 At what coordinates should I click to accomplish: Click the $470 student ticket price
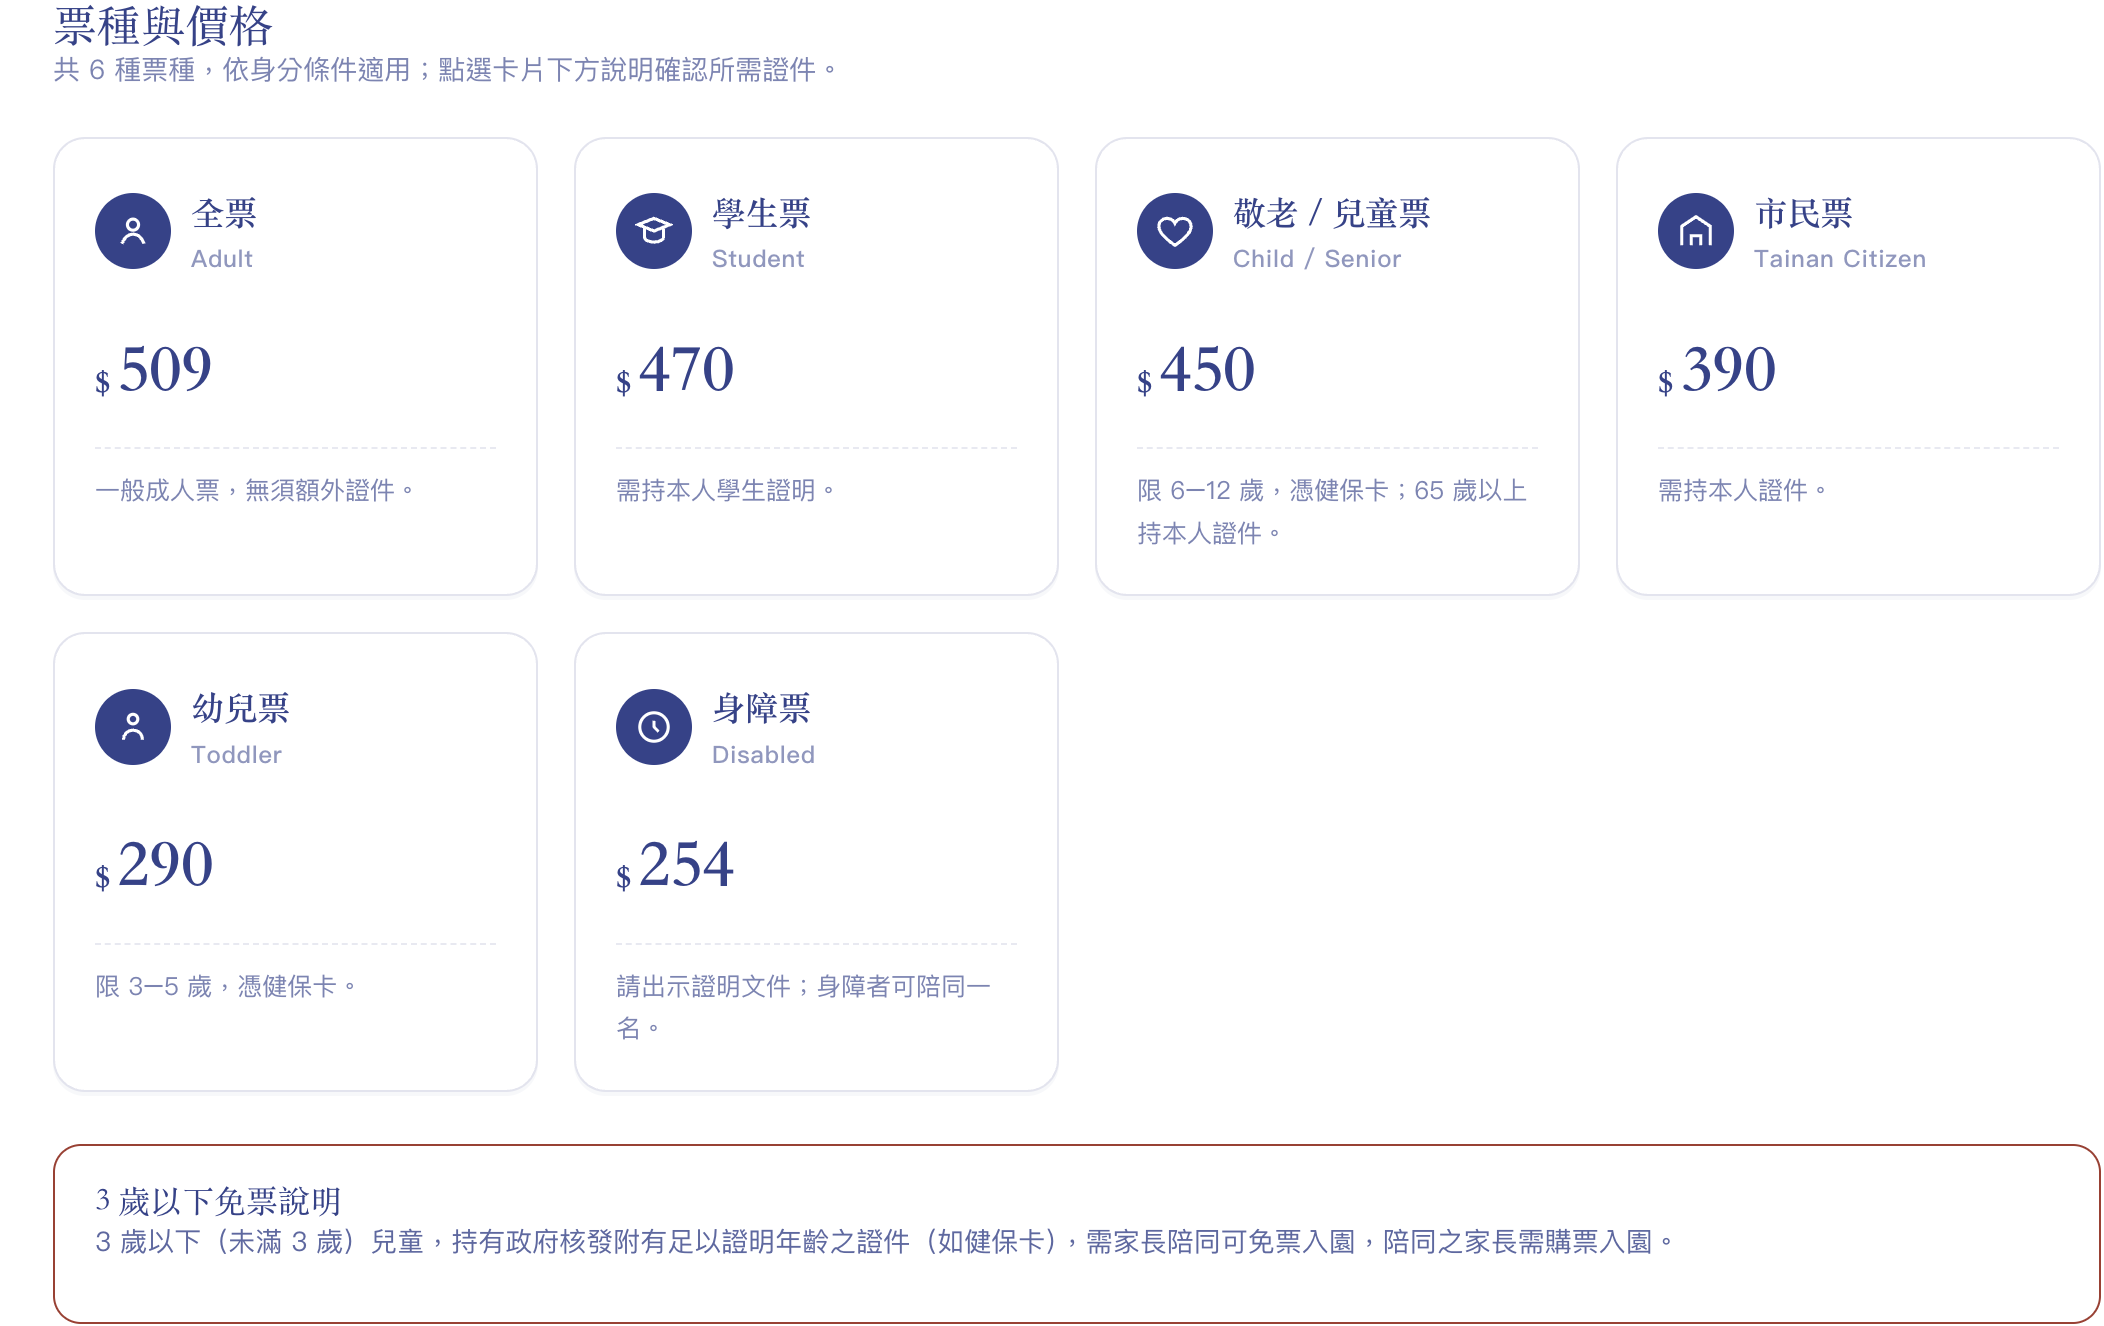(675, 369)
